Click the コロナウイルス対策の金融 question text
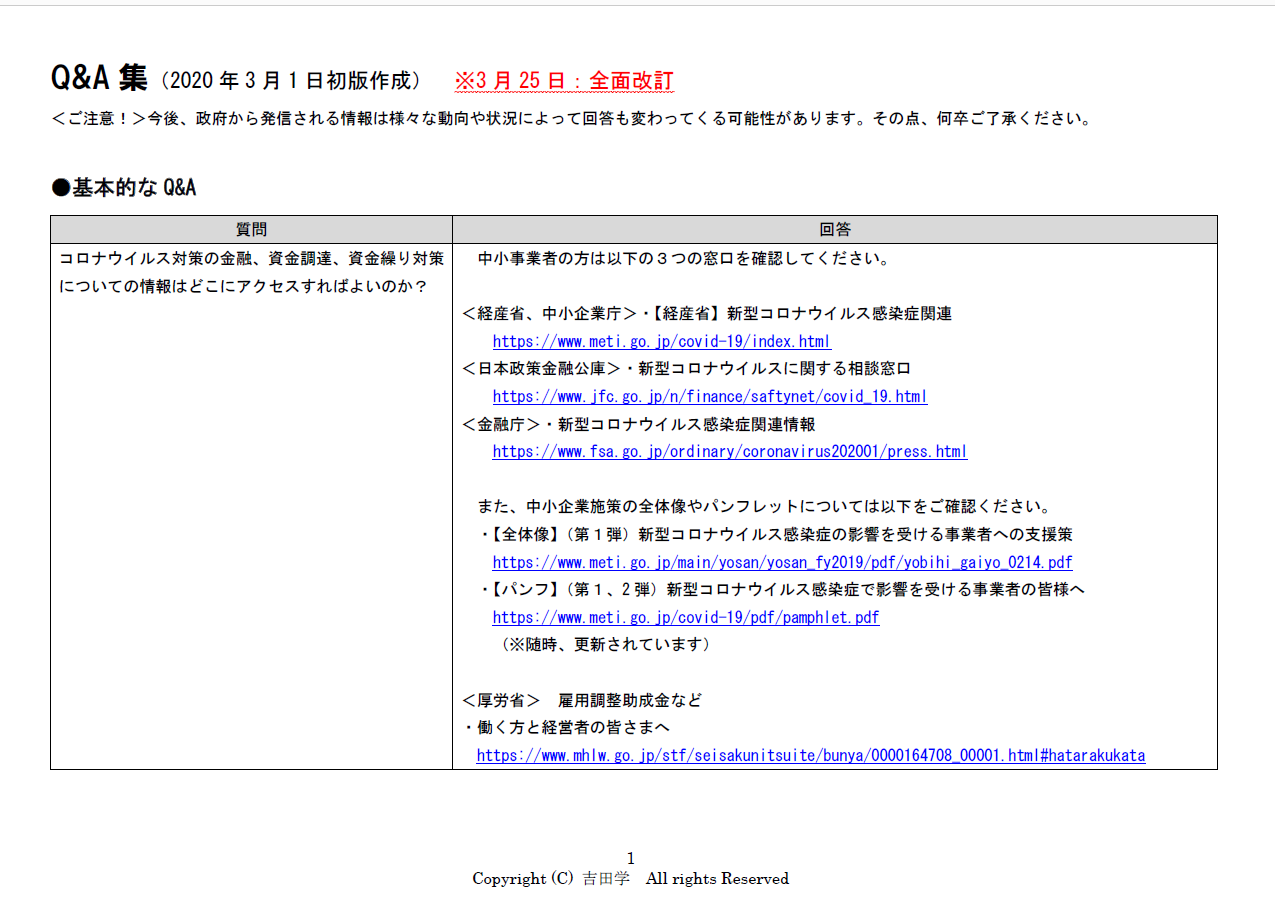1275x909 pixels. (x=251, y=258)
